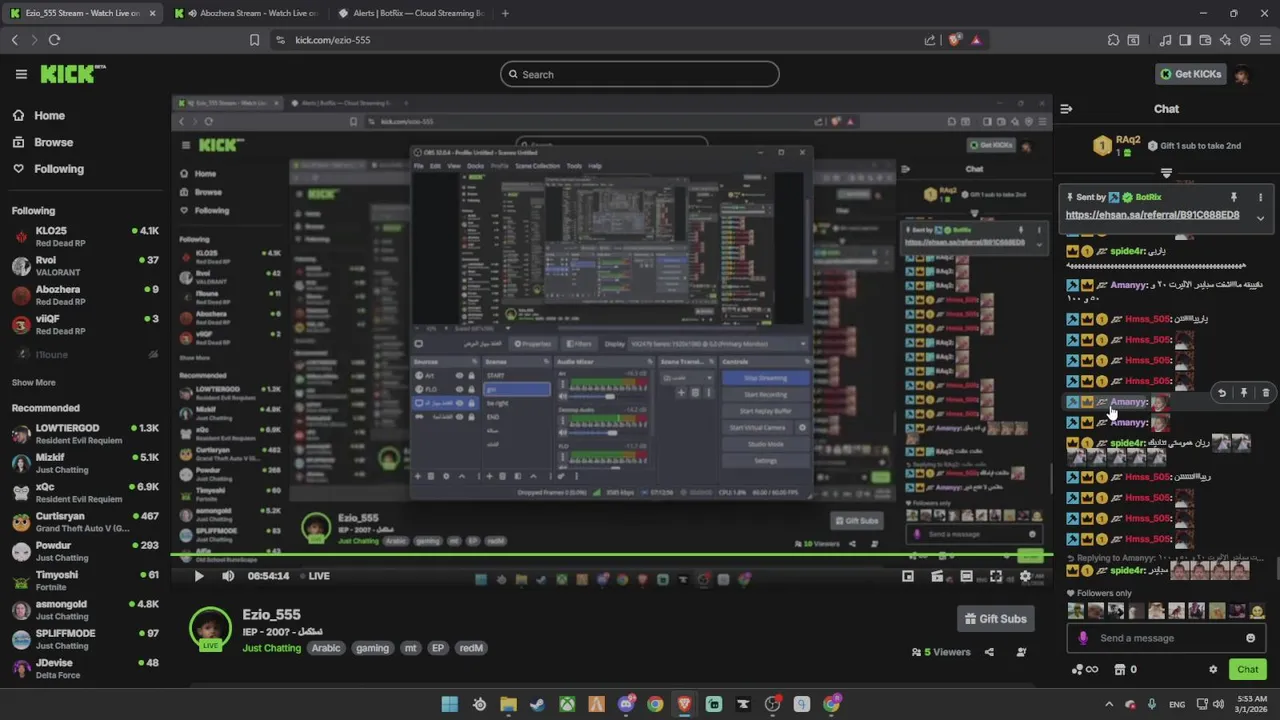This screenshot has height=720, width=1280.
Task: Click the 5 Viewers count
Action: coord(941,652)
